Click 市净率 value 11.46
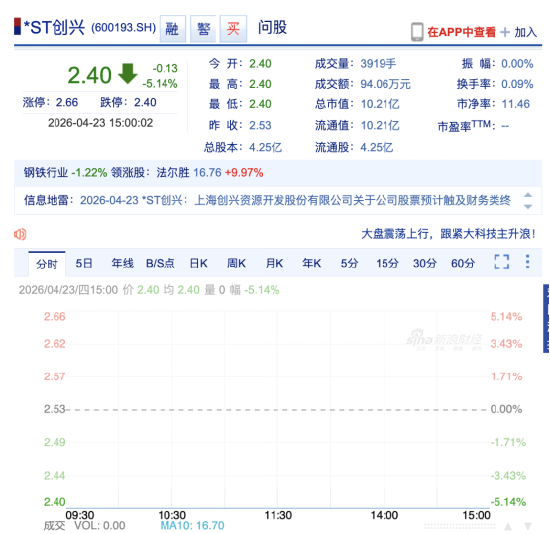The image size is (550, 534). click(516, 104)
